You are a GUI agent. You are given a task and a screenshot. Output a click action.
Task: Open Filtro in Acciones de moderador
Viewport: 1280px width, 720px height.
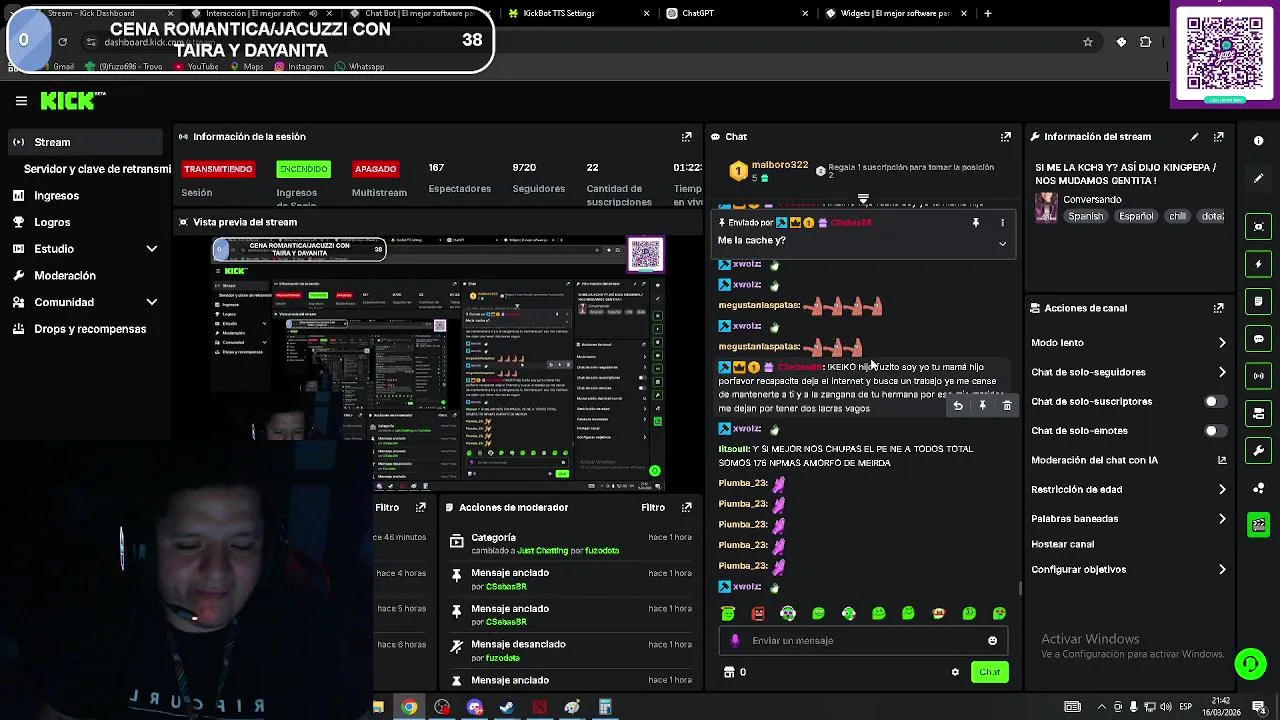coord(653,507)
